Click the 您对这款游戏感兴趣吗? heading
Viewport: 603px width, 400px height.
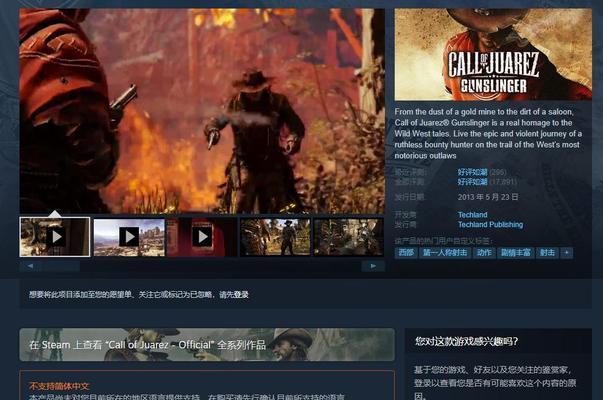466,341
